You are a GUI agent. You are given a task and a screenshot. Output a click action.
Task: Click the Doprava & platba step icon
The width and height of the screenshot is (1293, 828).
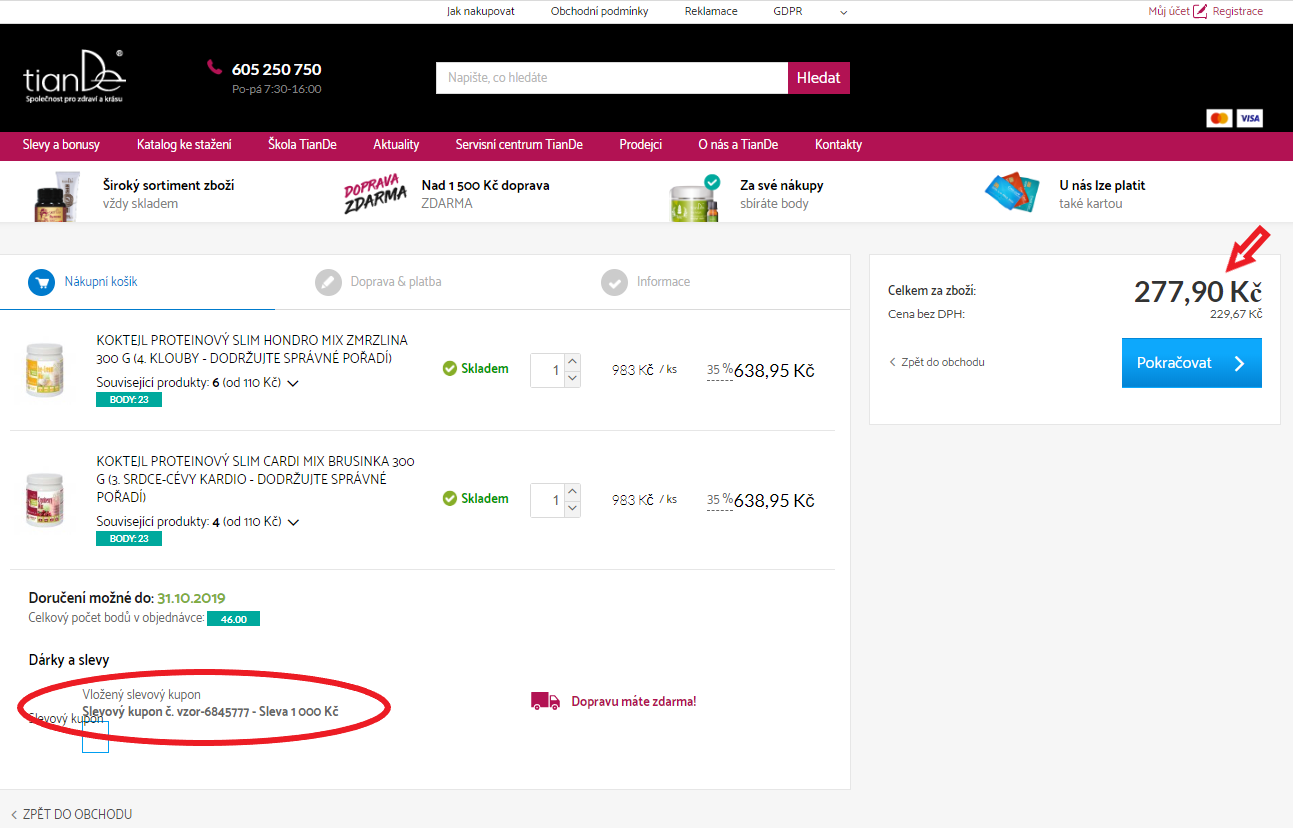pos(328,282)
